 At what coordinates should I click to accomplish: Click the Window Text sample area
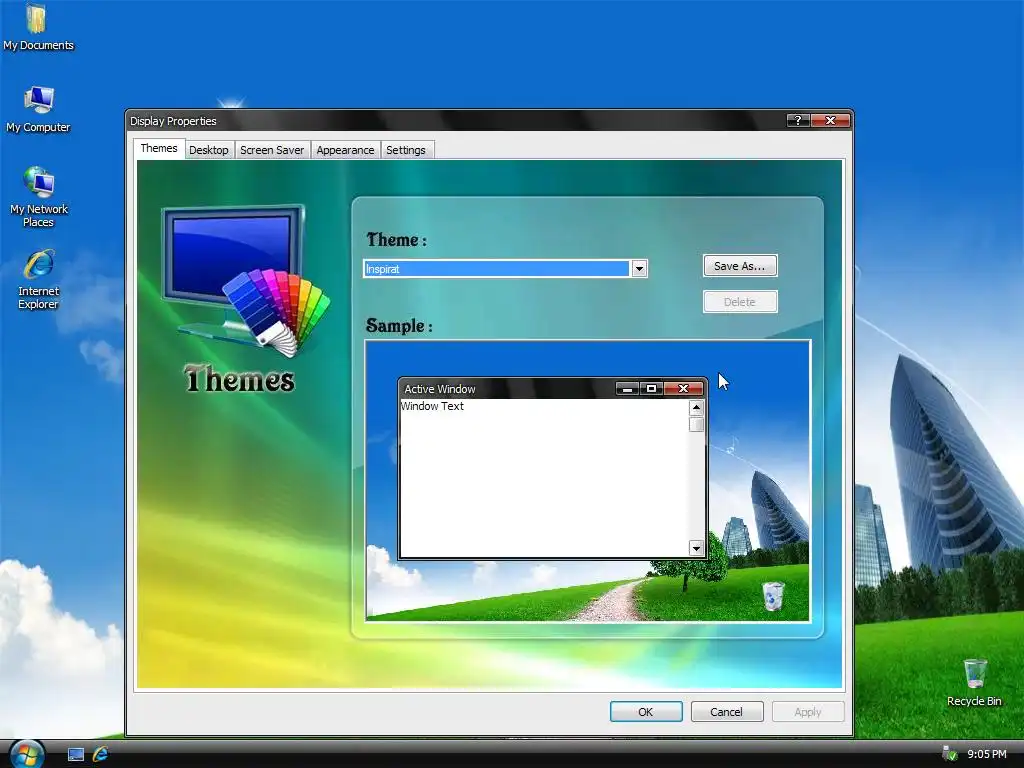pyautogui.click(x=543, y=478)
